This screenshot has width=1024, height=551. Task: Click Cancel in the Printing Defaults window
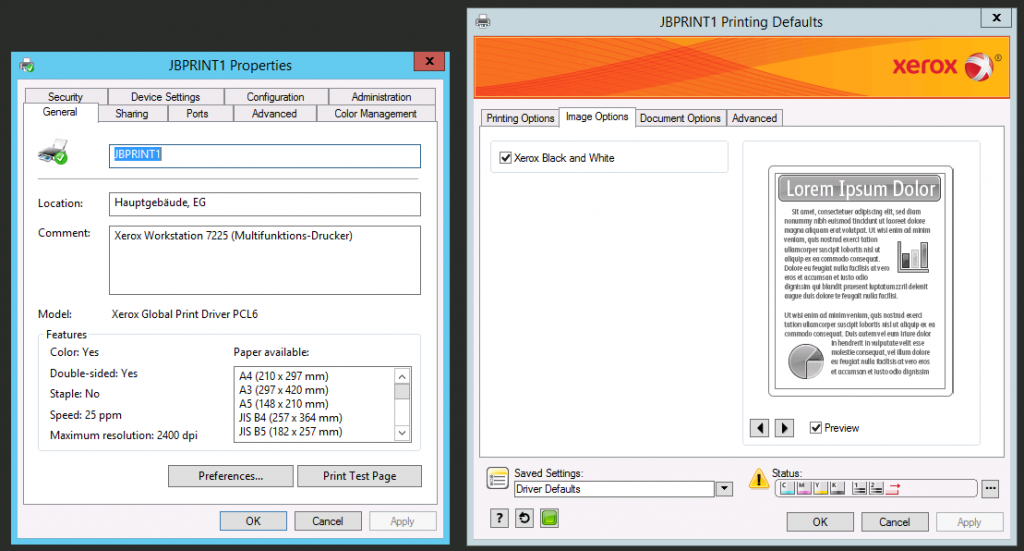[x=894, y=522]
